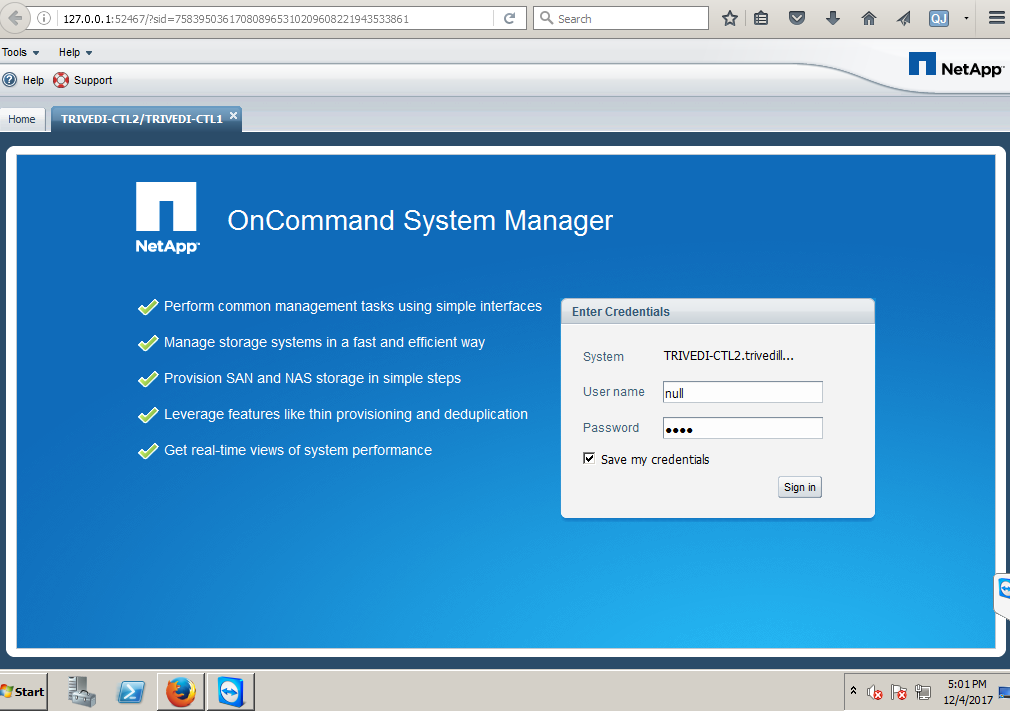Click into the User name field
Image resolution: width=1010 pixels, height=711 pixels.
point(742,393)
